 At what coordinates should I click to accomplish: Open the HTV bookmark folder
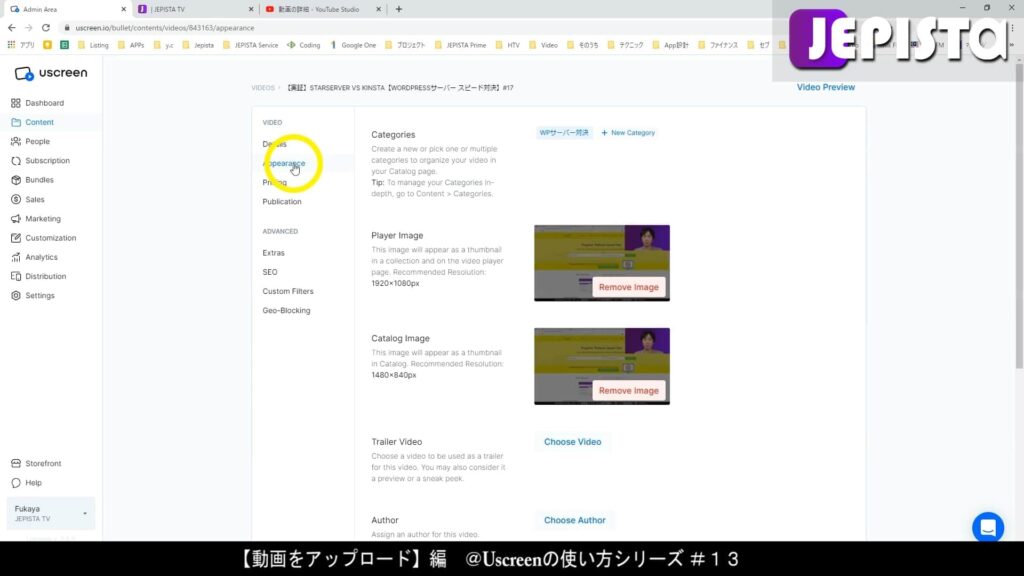(x=507, y=45)
